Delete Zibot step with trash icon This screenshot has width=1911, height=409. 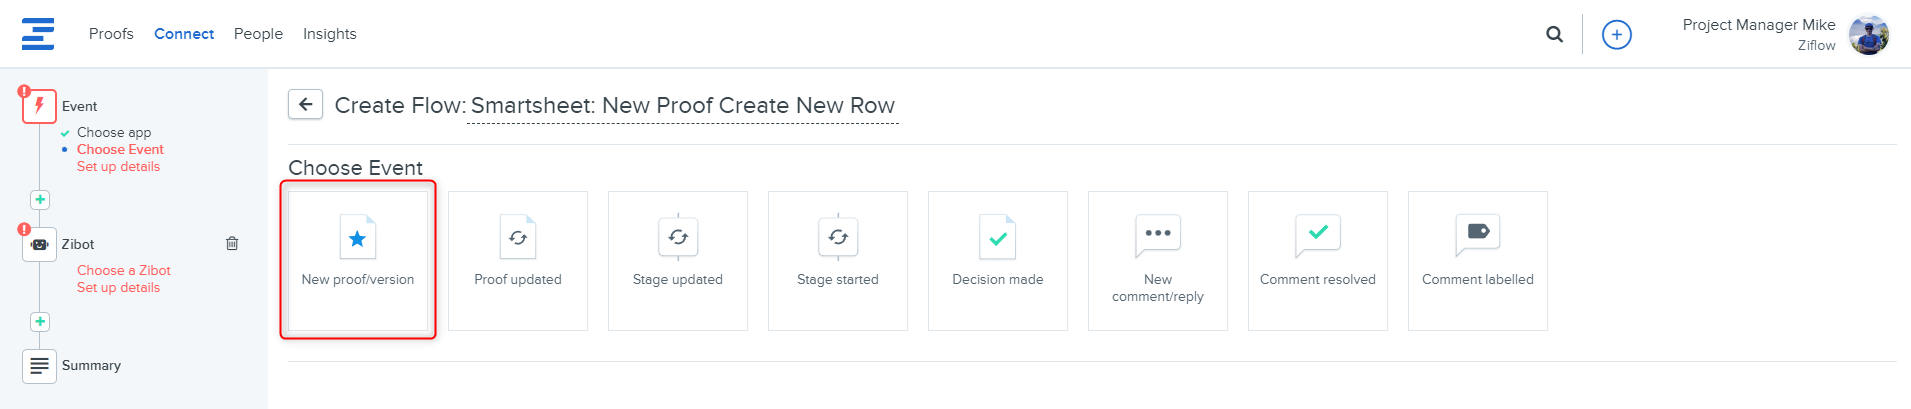pos(232,243)
